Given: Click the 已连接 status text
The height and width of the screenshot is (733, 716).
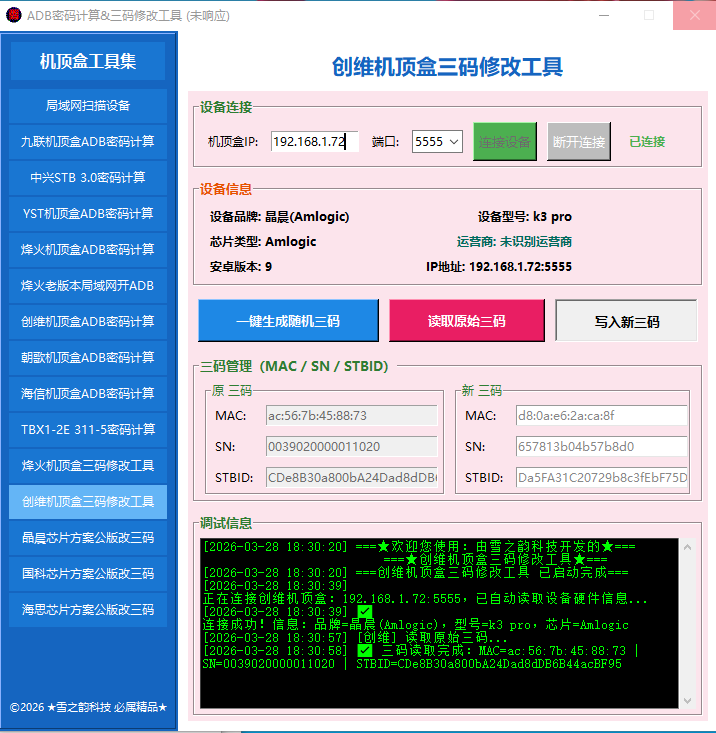Looking at the screenshot, I should click(647, 142).
